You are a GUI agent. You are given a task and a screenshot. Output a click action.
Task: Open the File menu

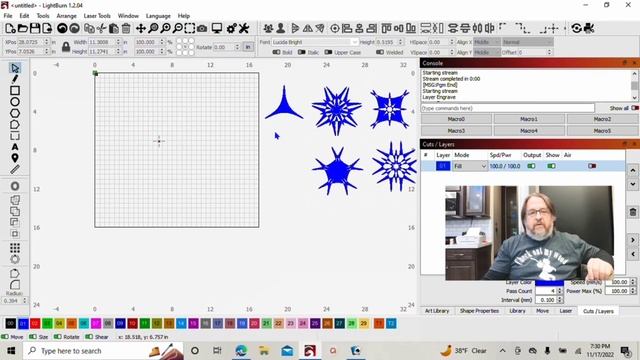[x=8, y=16]
